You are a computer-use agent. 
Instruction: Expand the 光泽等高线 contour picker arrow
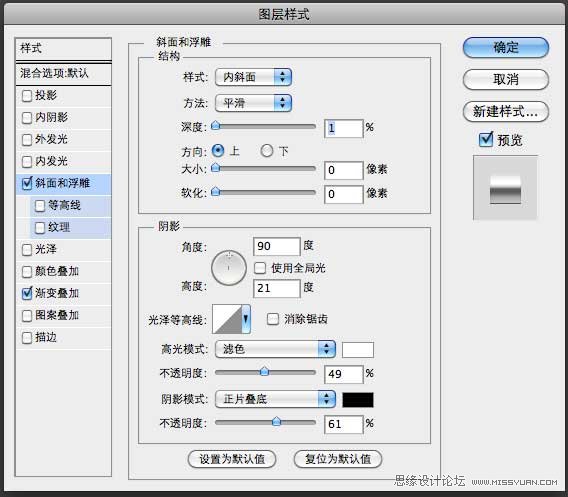pyautogui.click(x=246, y=319)
